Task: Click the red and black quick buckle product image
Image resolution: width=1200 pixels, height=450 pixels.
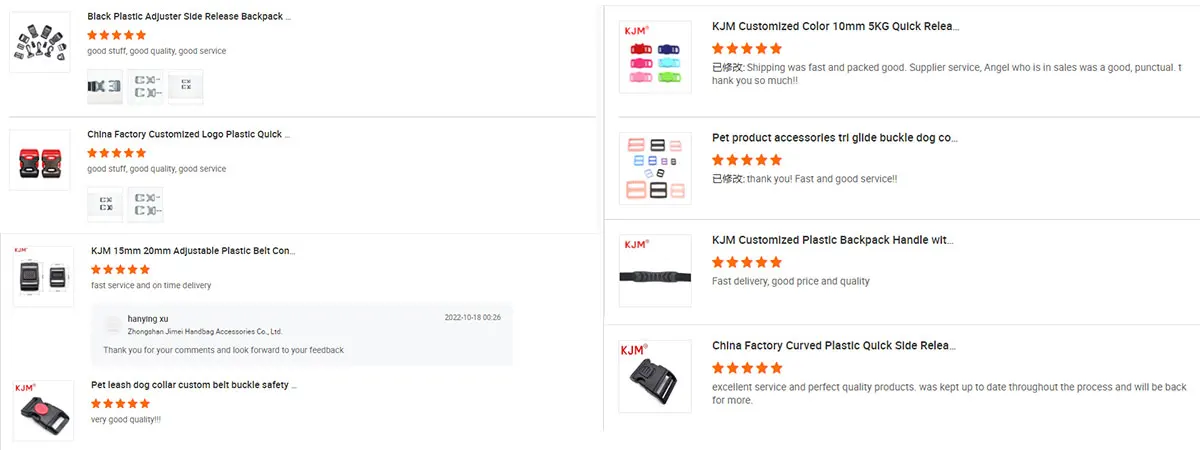Action: [x=40, y=160]
